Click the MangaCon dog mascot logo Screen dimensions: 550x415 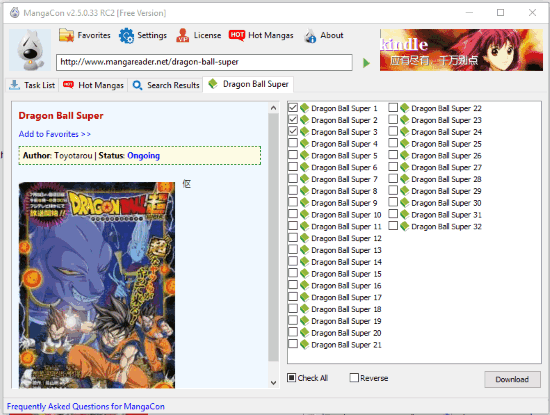click(x=31, y=50)
